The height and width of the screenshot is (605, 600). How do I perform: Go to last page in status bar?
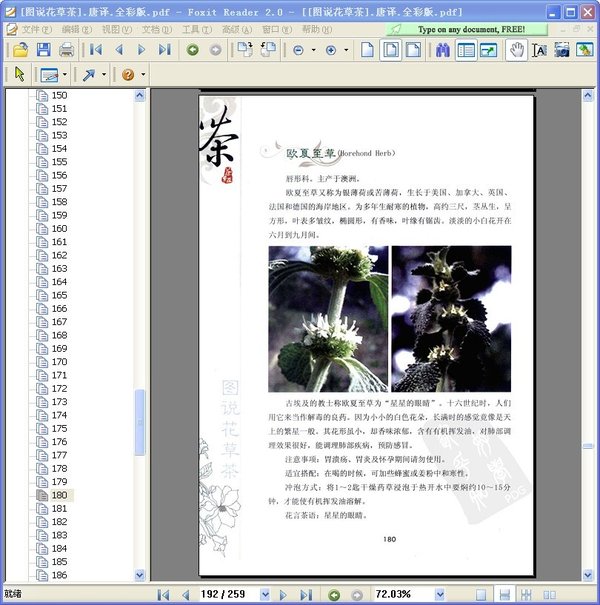pyautogui.click(x=306, y=595)
